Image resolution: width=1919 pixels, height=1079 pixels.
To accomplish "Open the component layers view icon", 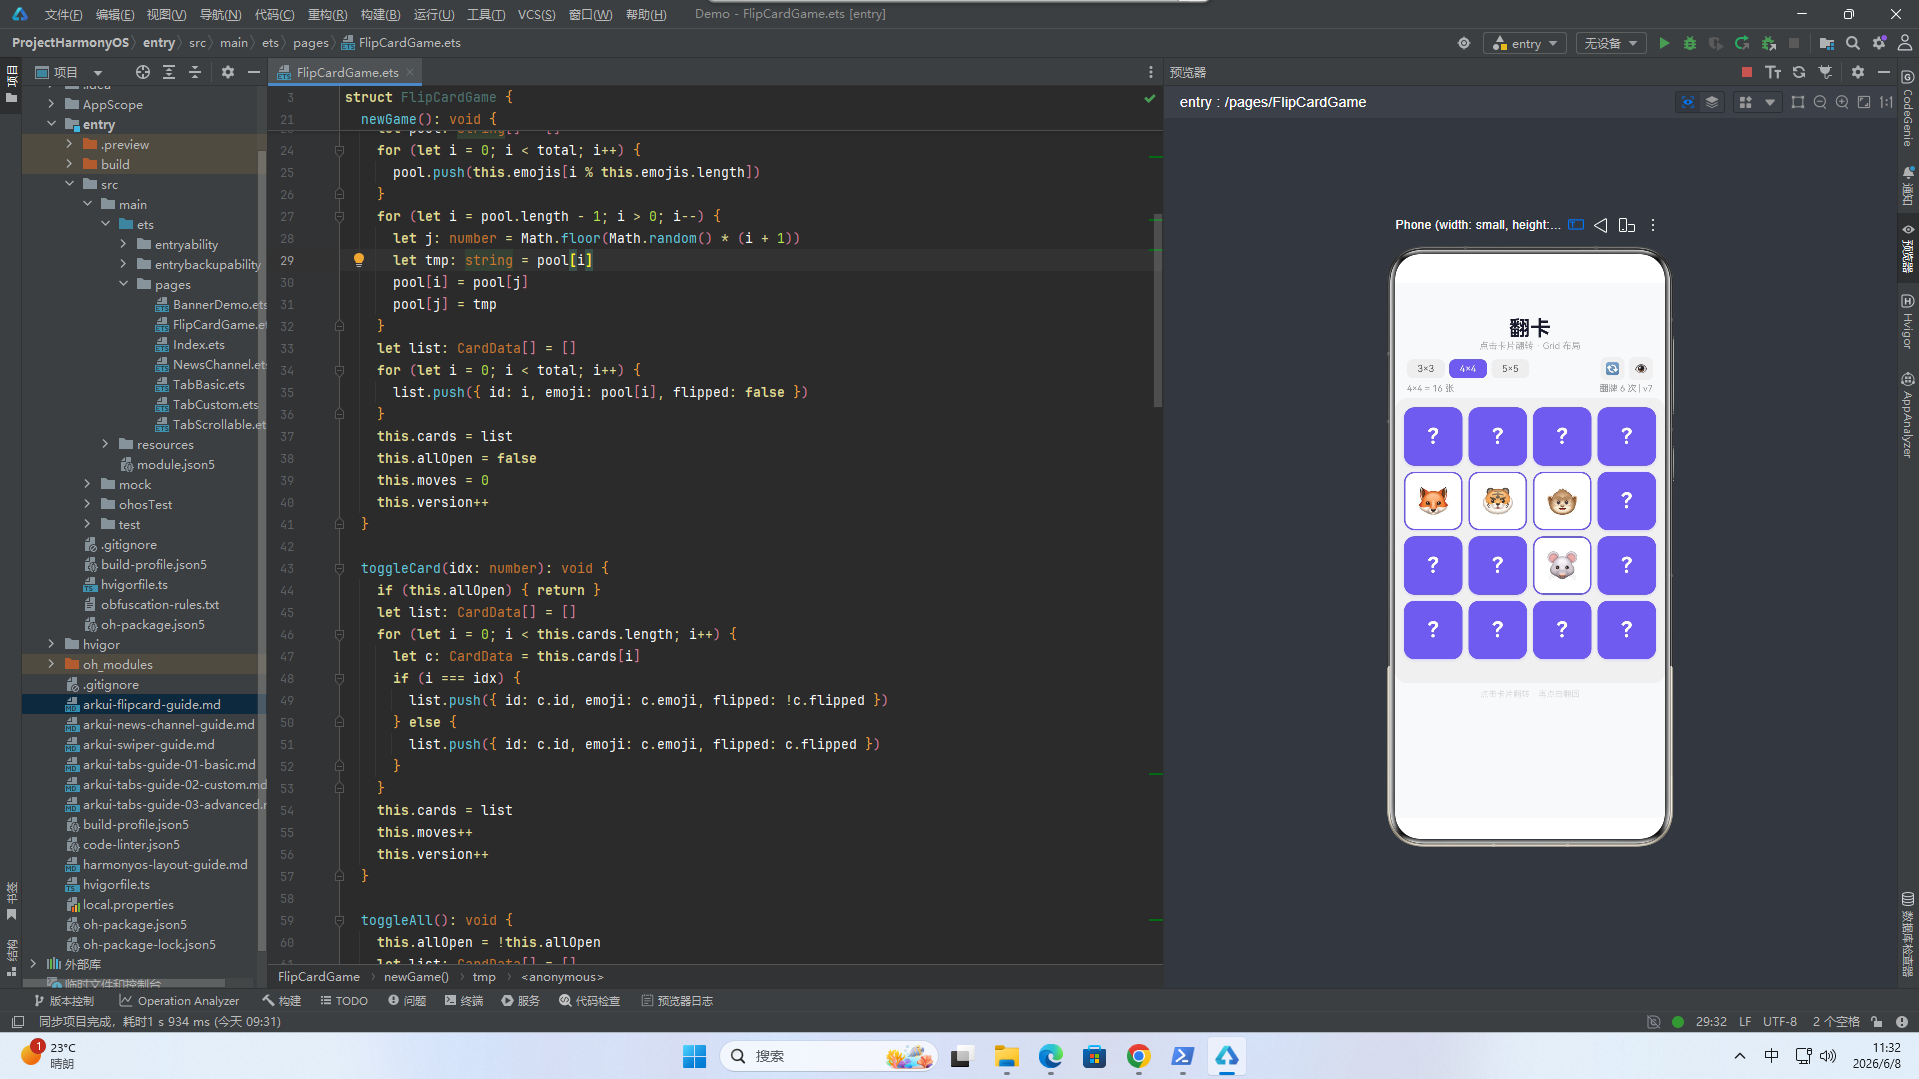I will pos(1712,102).
